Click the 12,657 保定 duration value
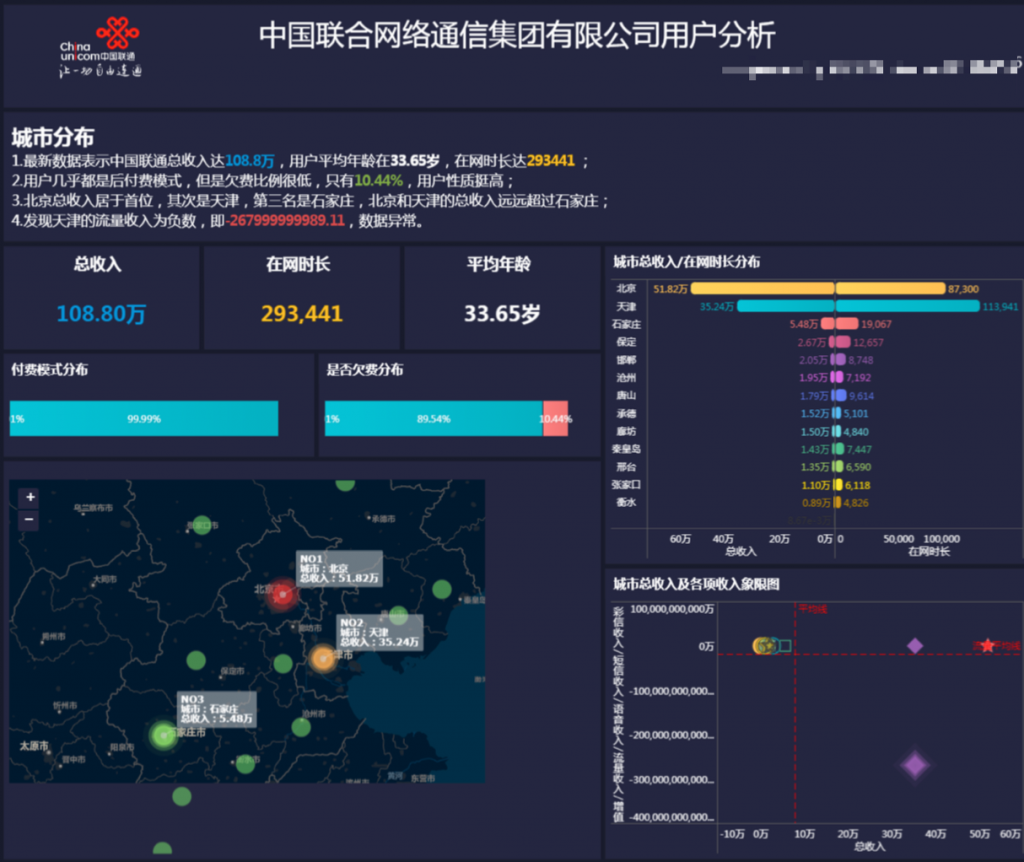 869,342
